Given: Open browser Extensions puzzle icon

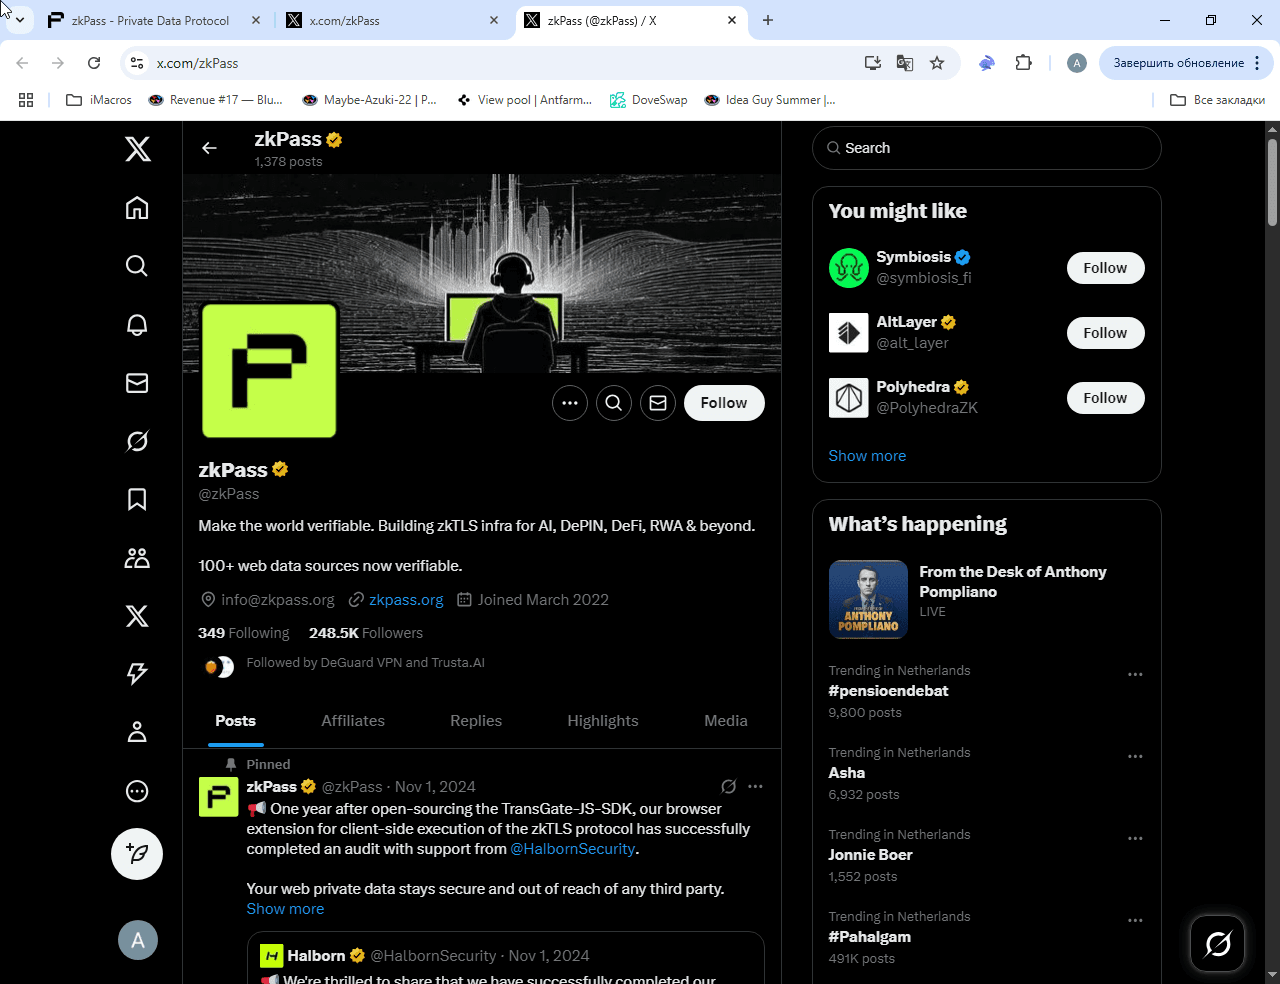Looking at the screenshot, I should click(x=1023, y=63).
